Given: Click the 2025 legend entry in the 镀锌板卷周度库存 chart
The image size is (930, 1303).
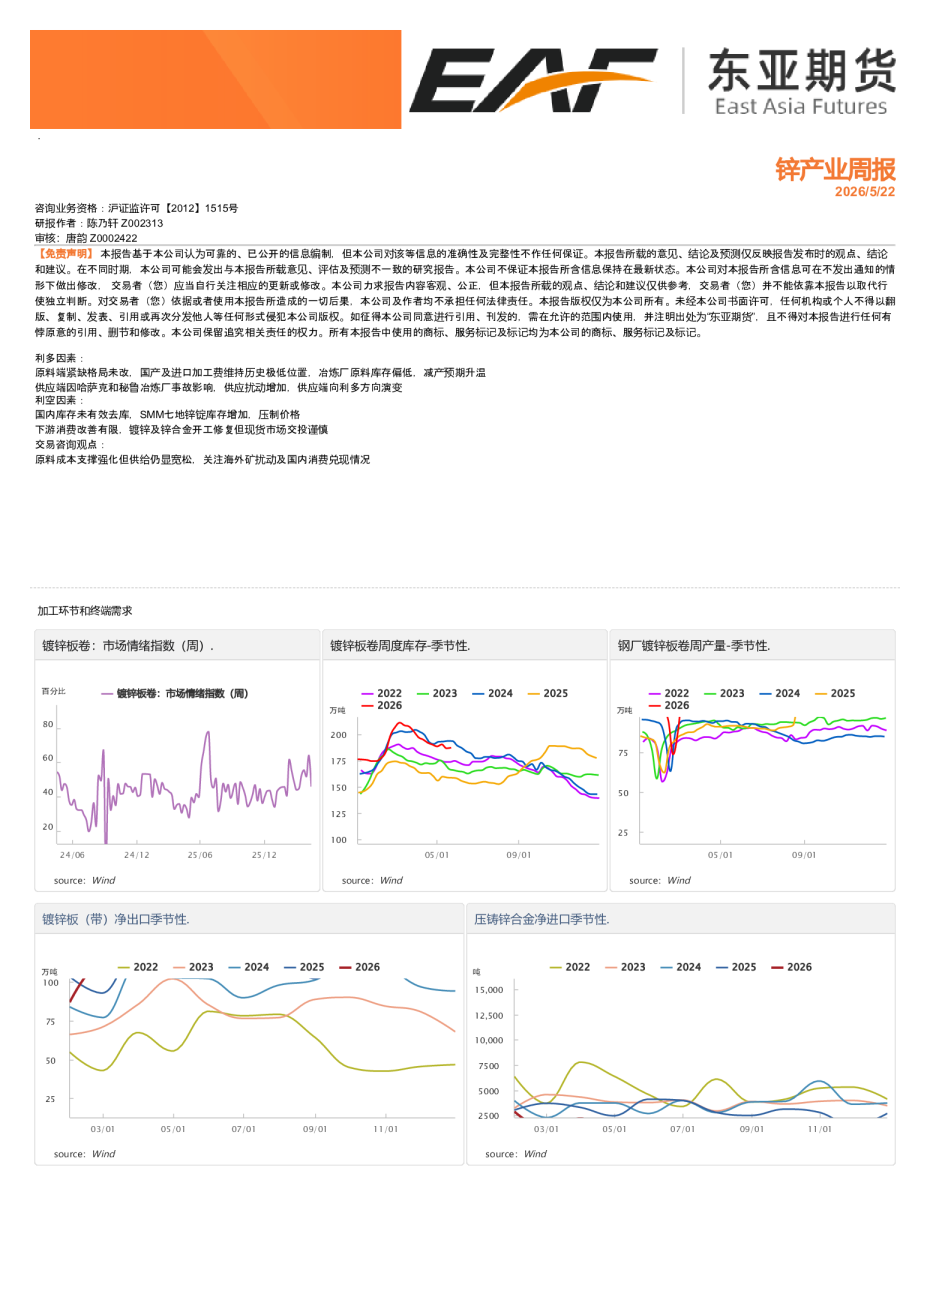Looking at the screenshot, I should point(548,693).
